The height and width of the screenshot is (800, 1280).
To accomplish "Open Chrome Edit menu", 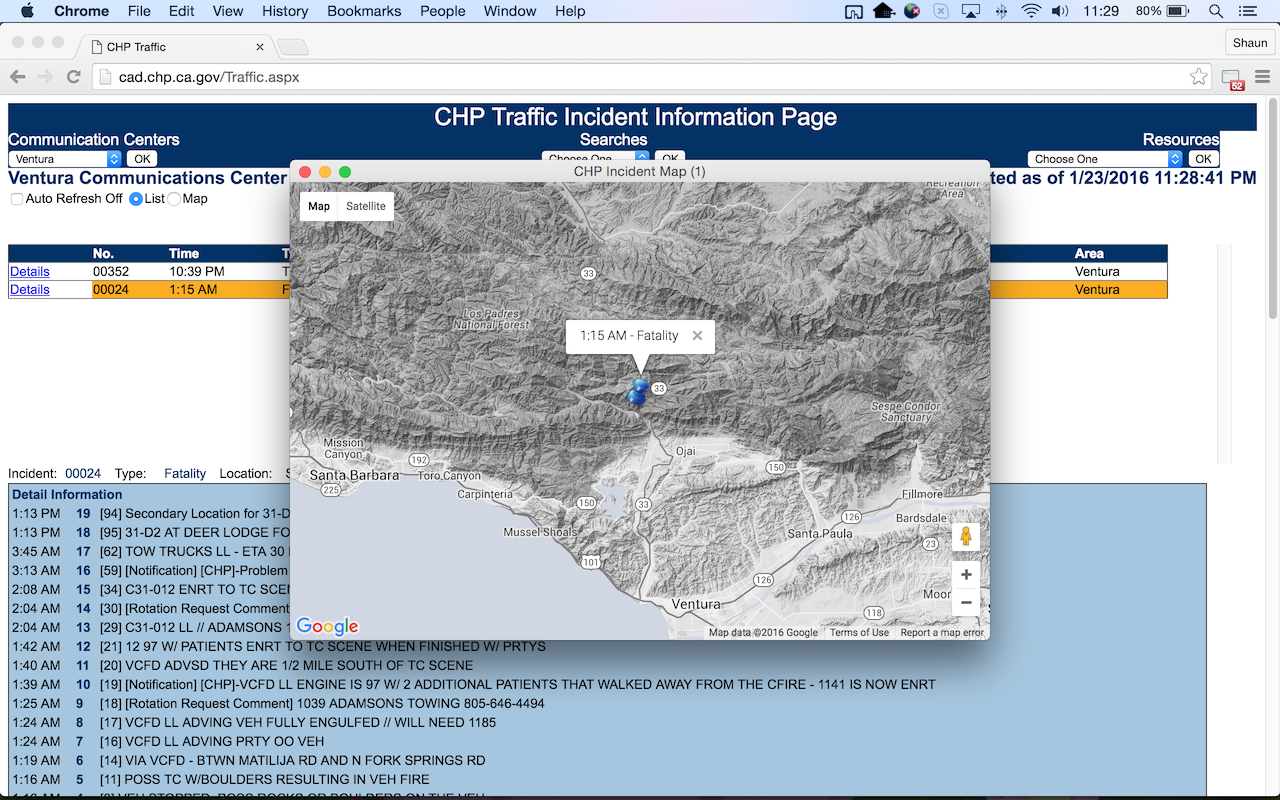I will pyautogui.click(x=182, y=11).
